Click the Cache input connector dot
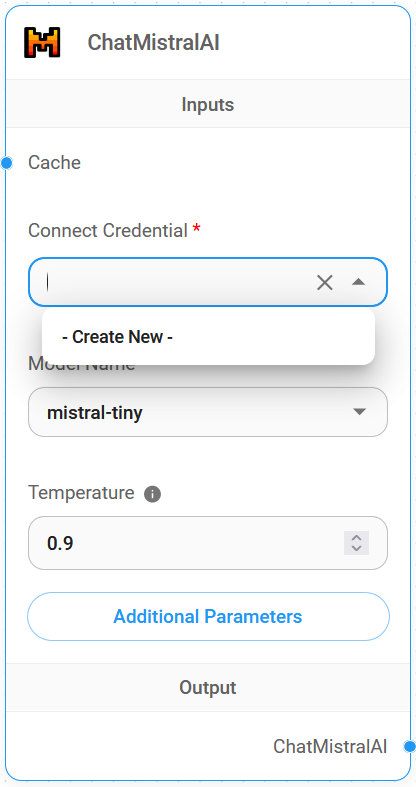The image size is (416, 787). tap(7, 163)
